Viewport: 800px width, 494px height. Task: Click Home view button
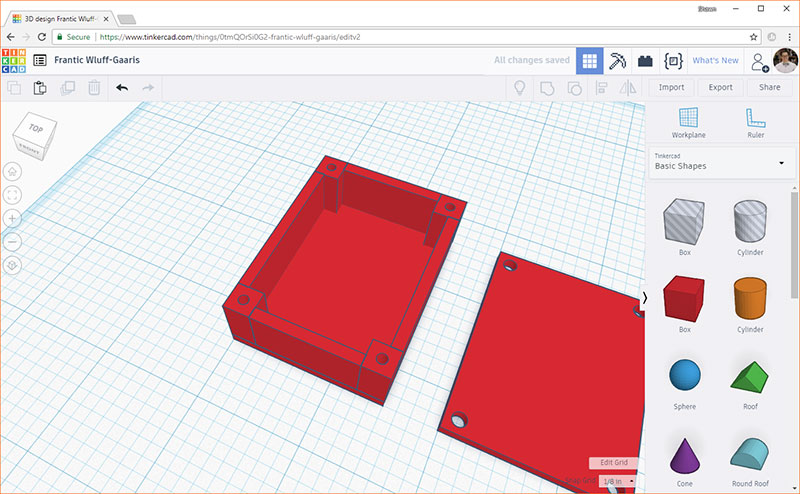point(13,171)
